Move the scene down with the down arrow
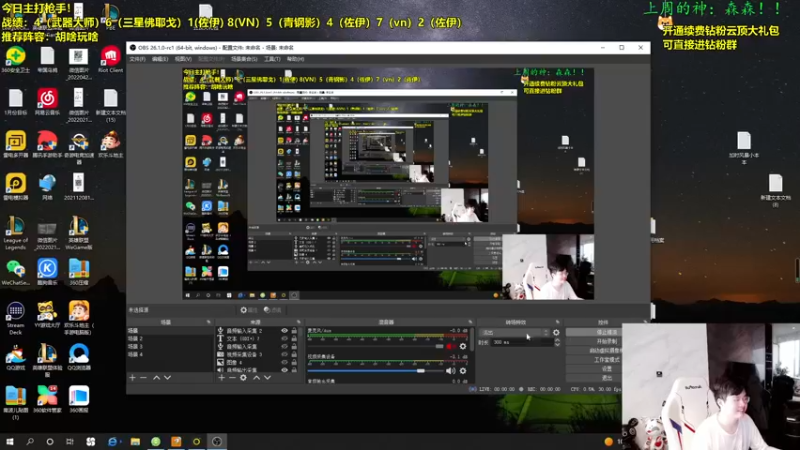This screenshot has height=450, width=800. pyautogui.click(x=167, y=378)
